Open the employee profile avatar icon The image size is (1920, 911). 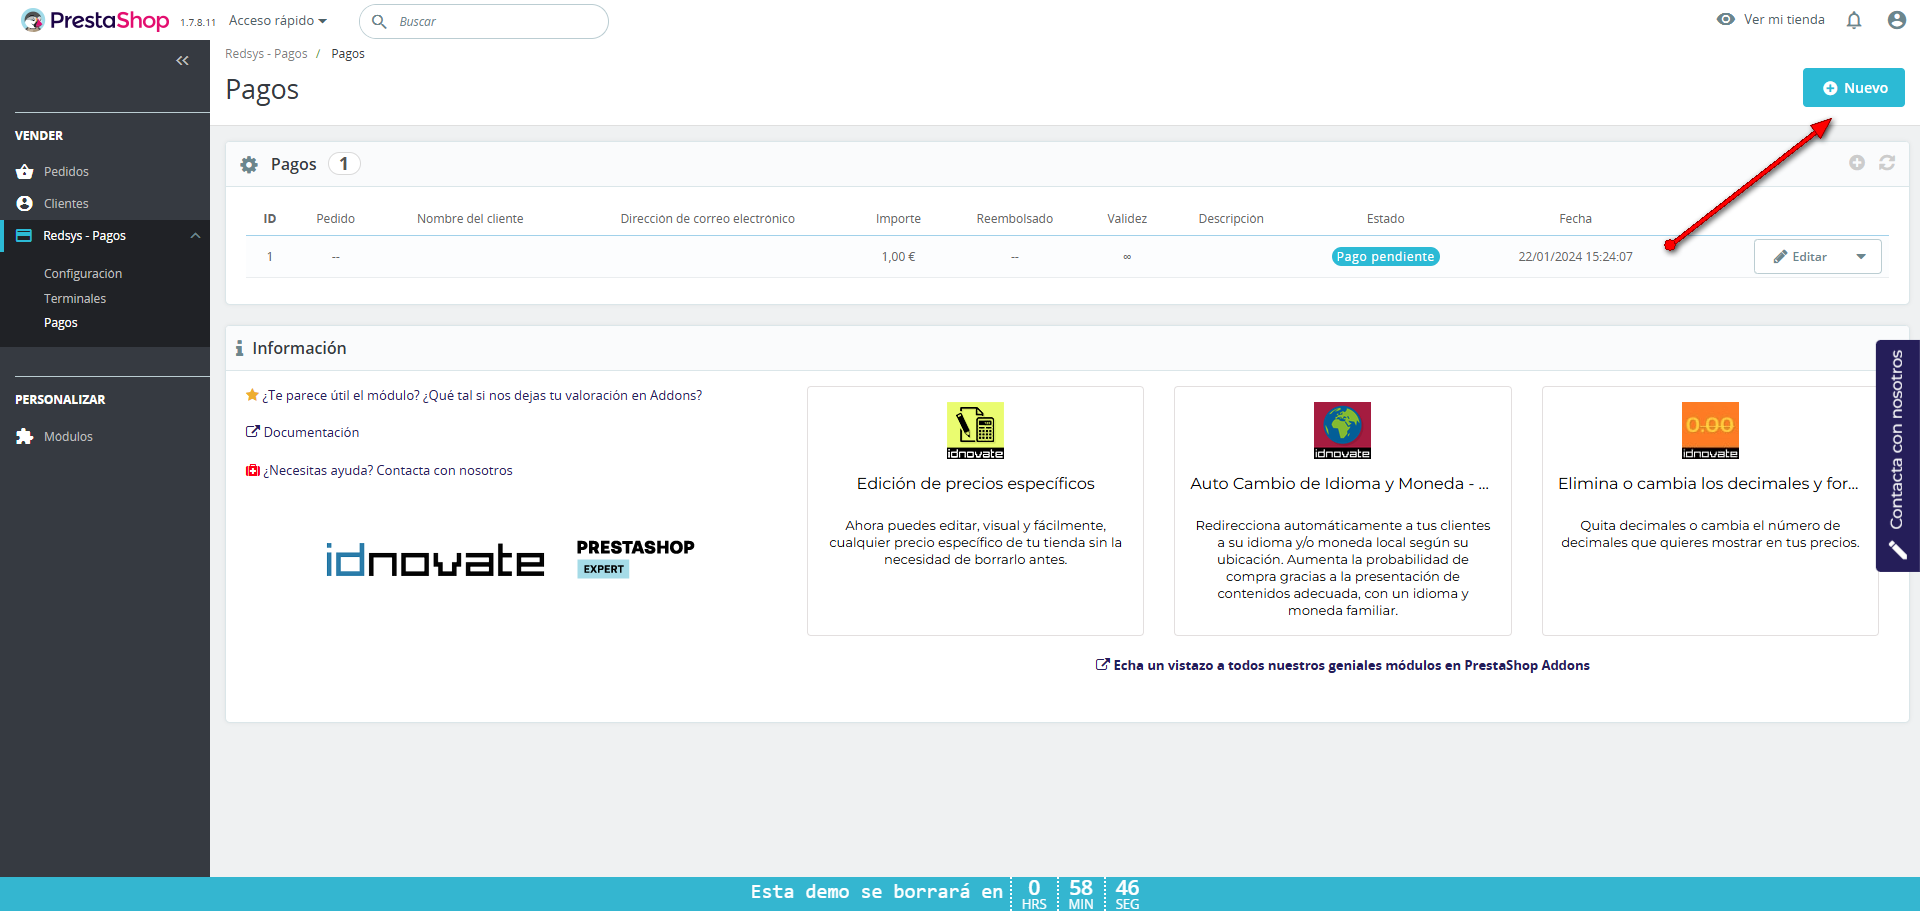(x=1896, y=20)
